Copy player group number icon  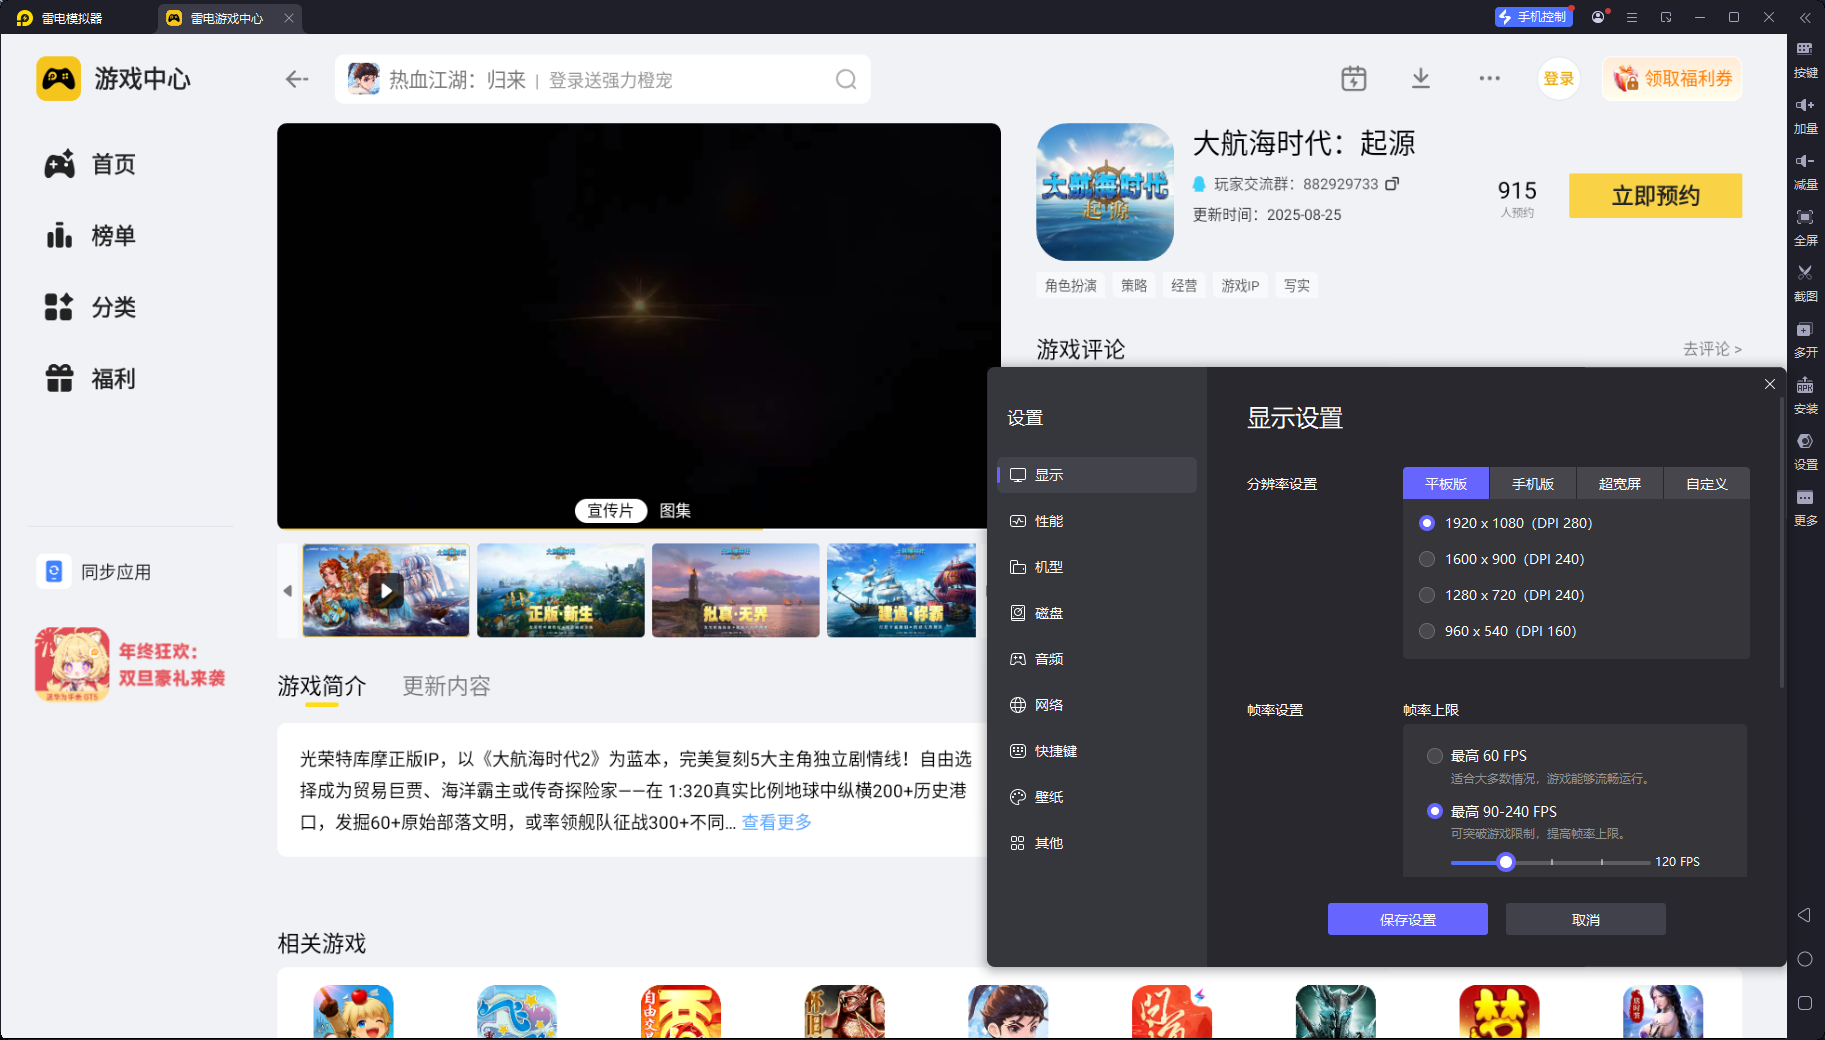click(1392, 184)
